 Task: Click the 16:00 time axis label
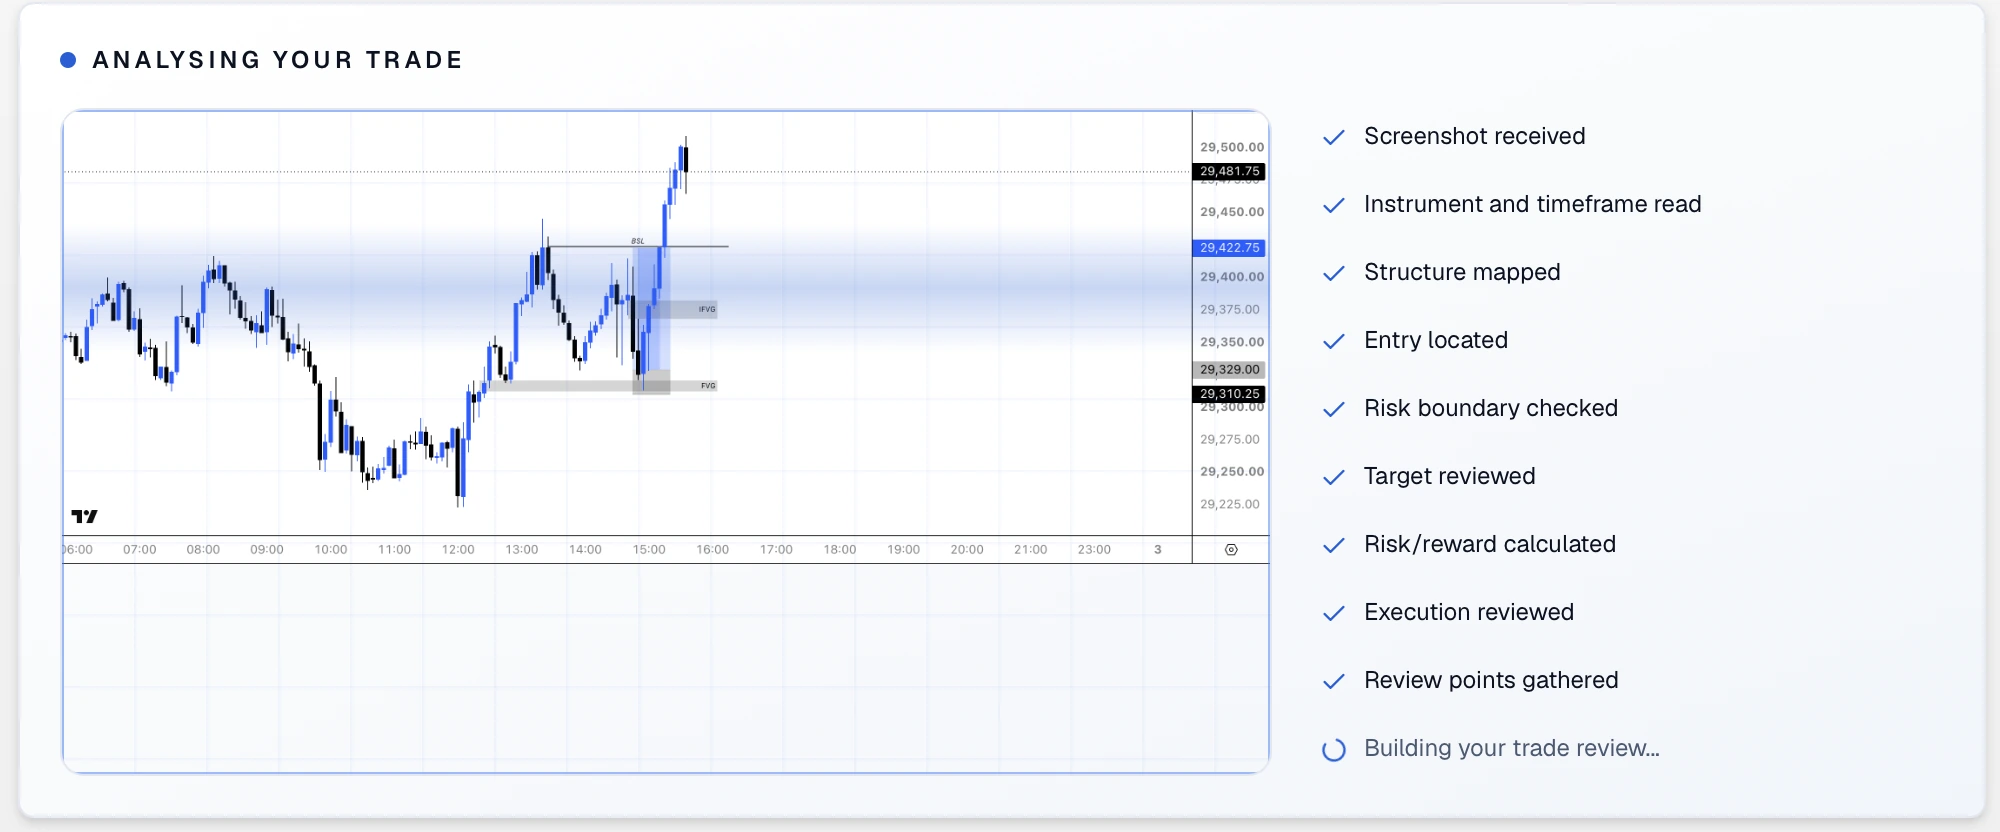coord(713,550)
